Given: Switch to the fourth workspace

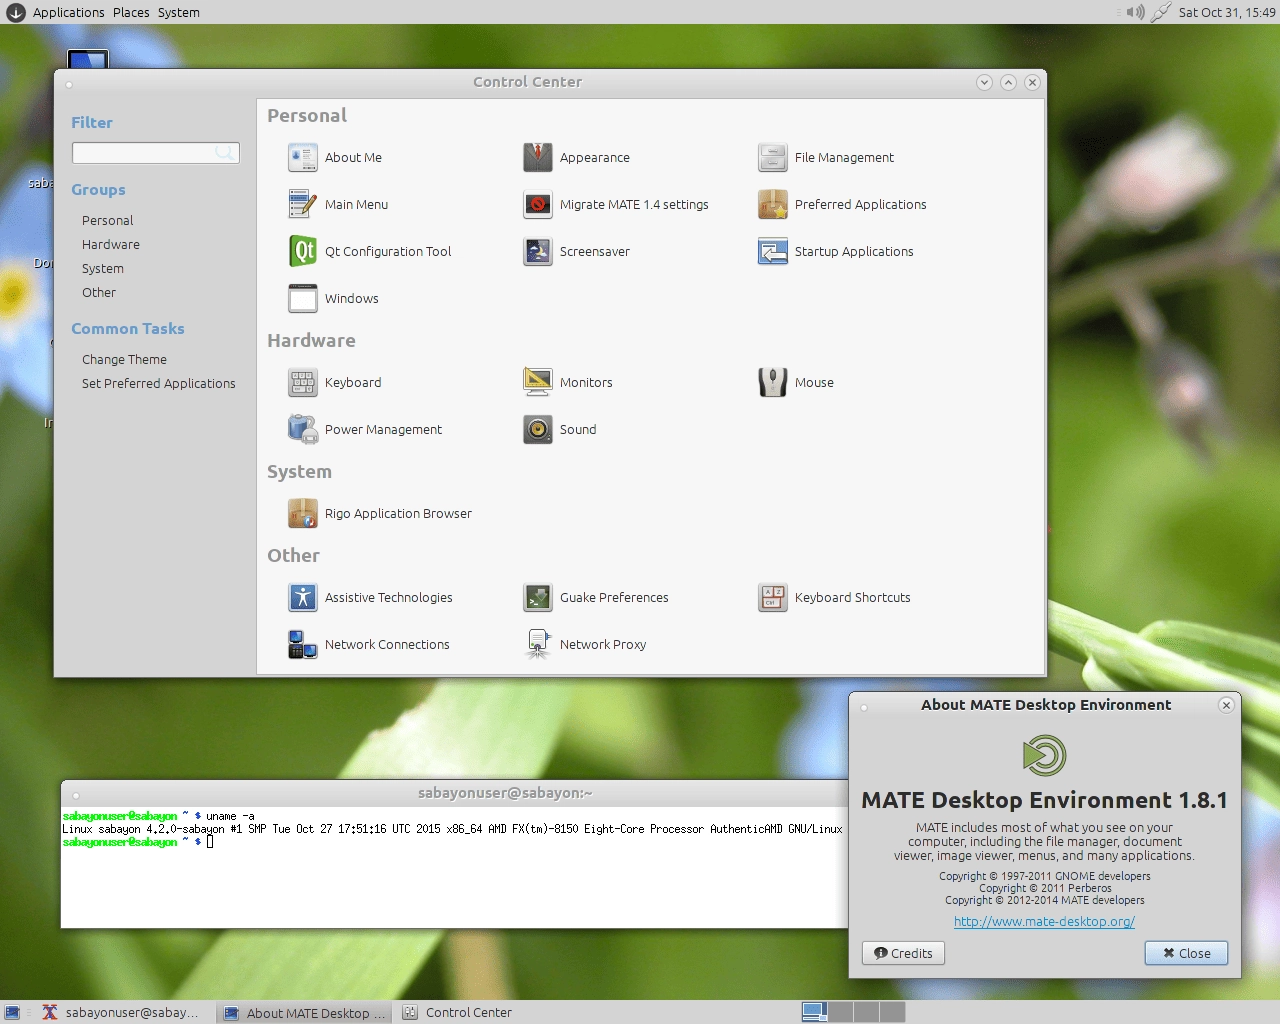Looking at the screenshot, I should 893,1012.
